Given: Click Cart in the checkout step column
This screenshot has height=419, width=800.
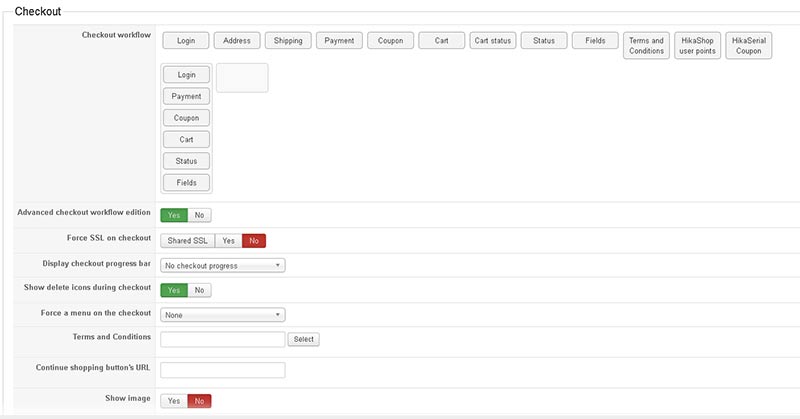Looking at the screenshot, I should (x=186, y=139).
